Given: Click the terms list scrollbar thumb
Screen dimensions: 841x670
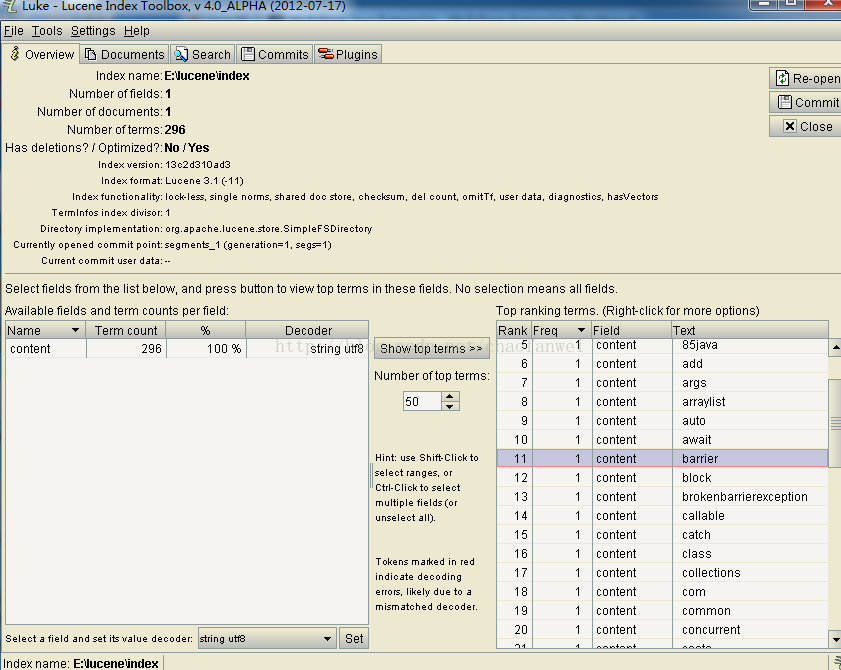Looking at the screenshot, I should [835, 424].
